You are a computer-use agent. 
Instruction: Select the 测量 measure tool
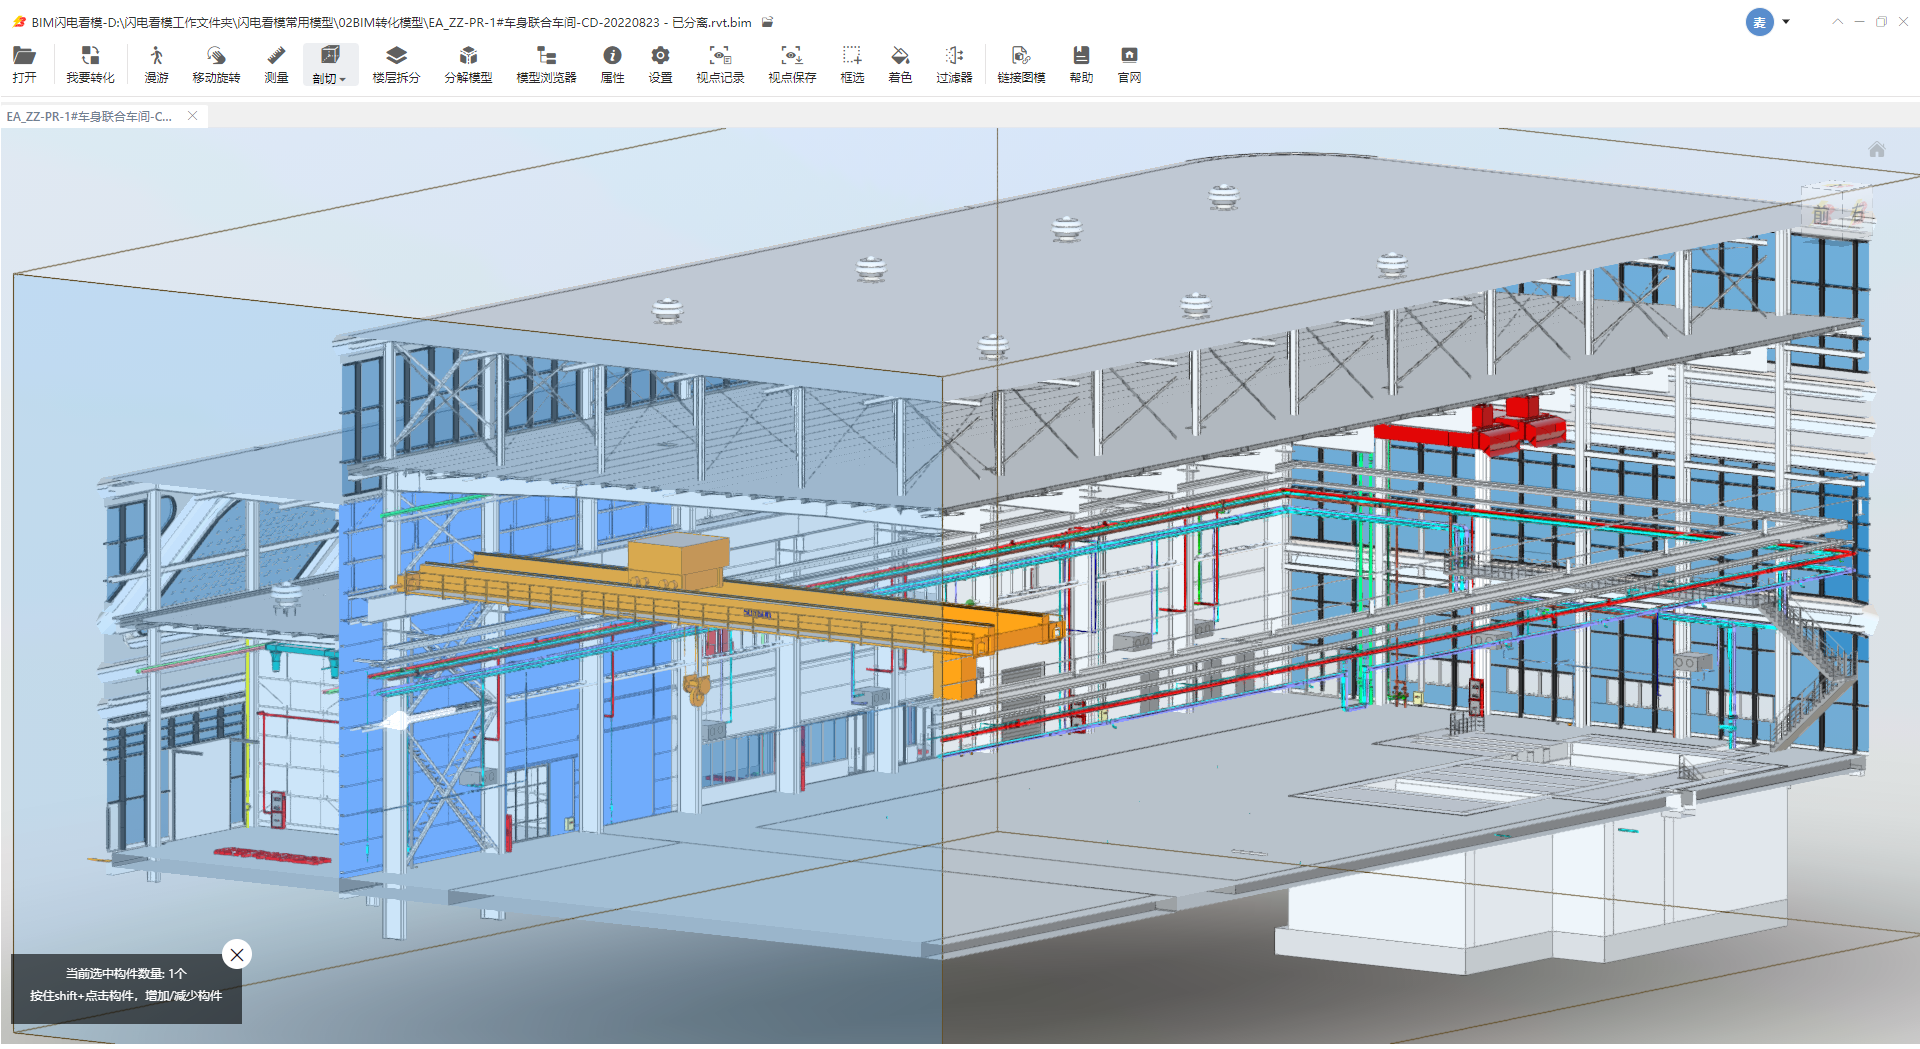276,64
